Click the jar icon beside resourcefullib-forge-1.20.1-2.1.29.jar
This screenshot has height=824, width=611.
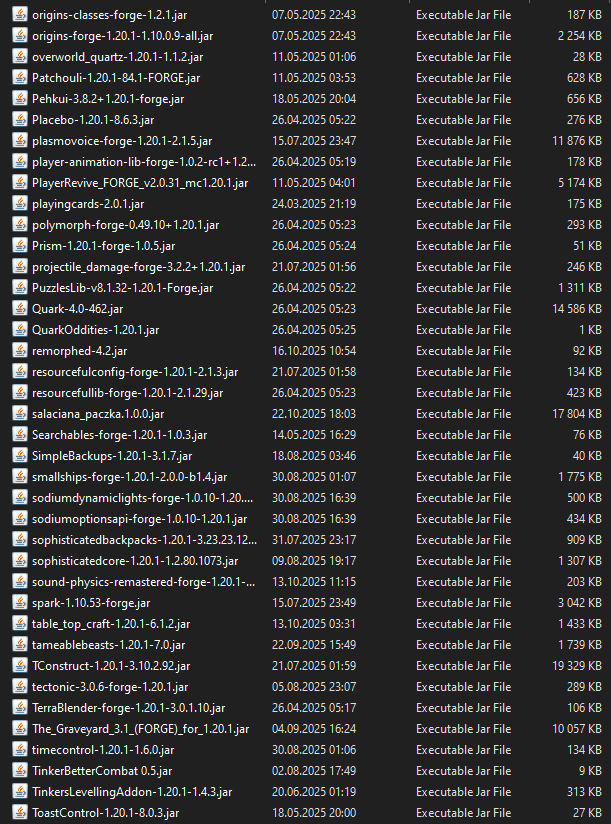pyautogui.click(x=19, y=393)
